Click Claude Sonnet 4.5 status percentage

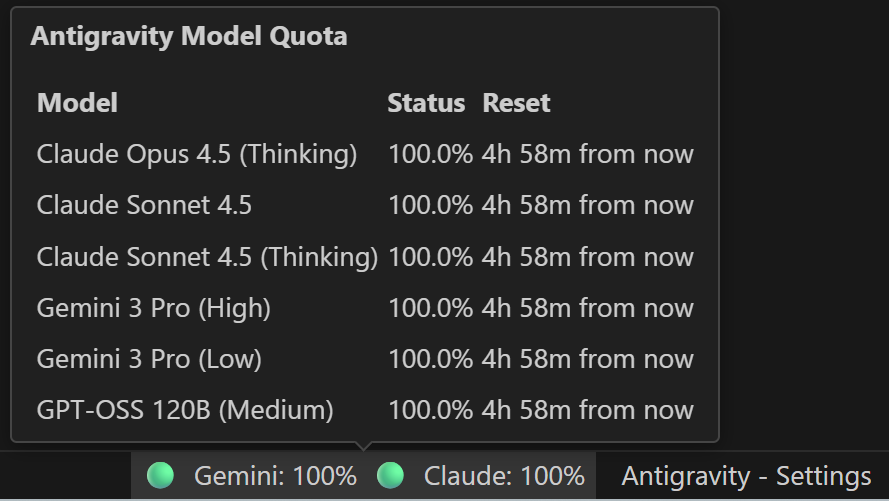point(430,205)
